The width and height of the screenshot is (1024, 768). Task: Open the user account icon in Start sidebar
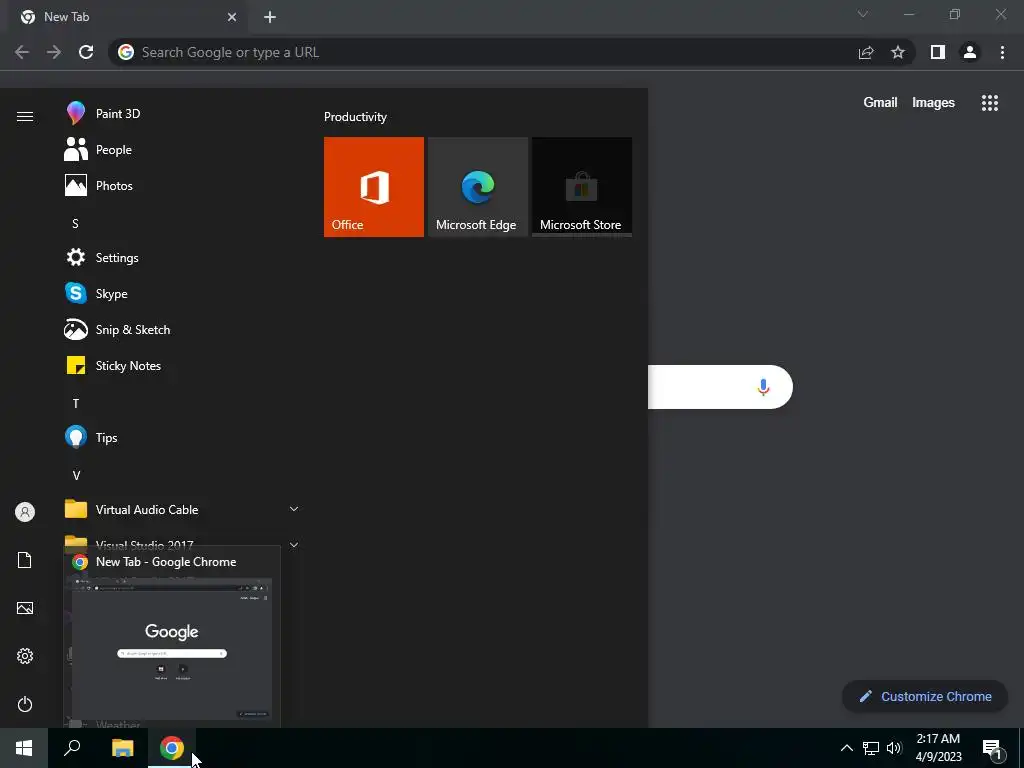(x=25, y=512)
